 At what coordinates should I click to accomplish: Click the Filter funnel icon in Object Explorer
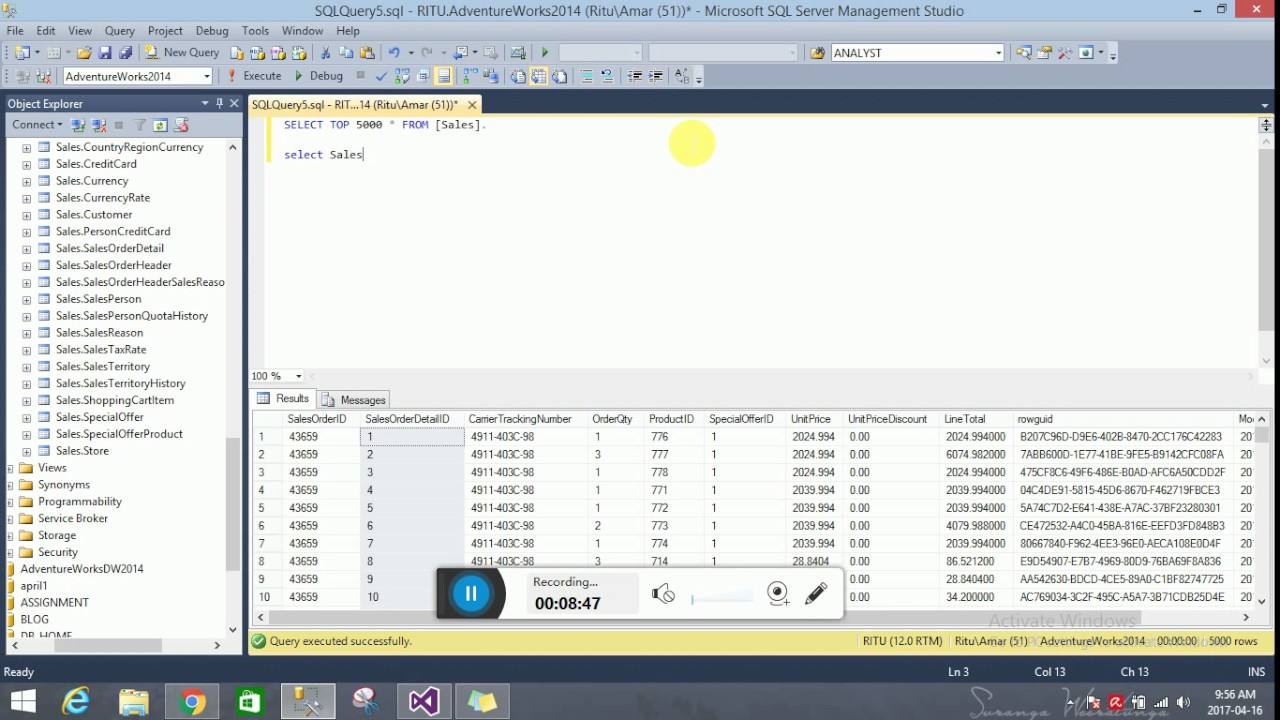pyautogui.click(x=140, y=125)
